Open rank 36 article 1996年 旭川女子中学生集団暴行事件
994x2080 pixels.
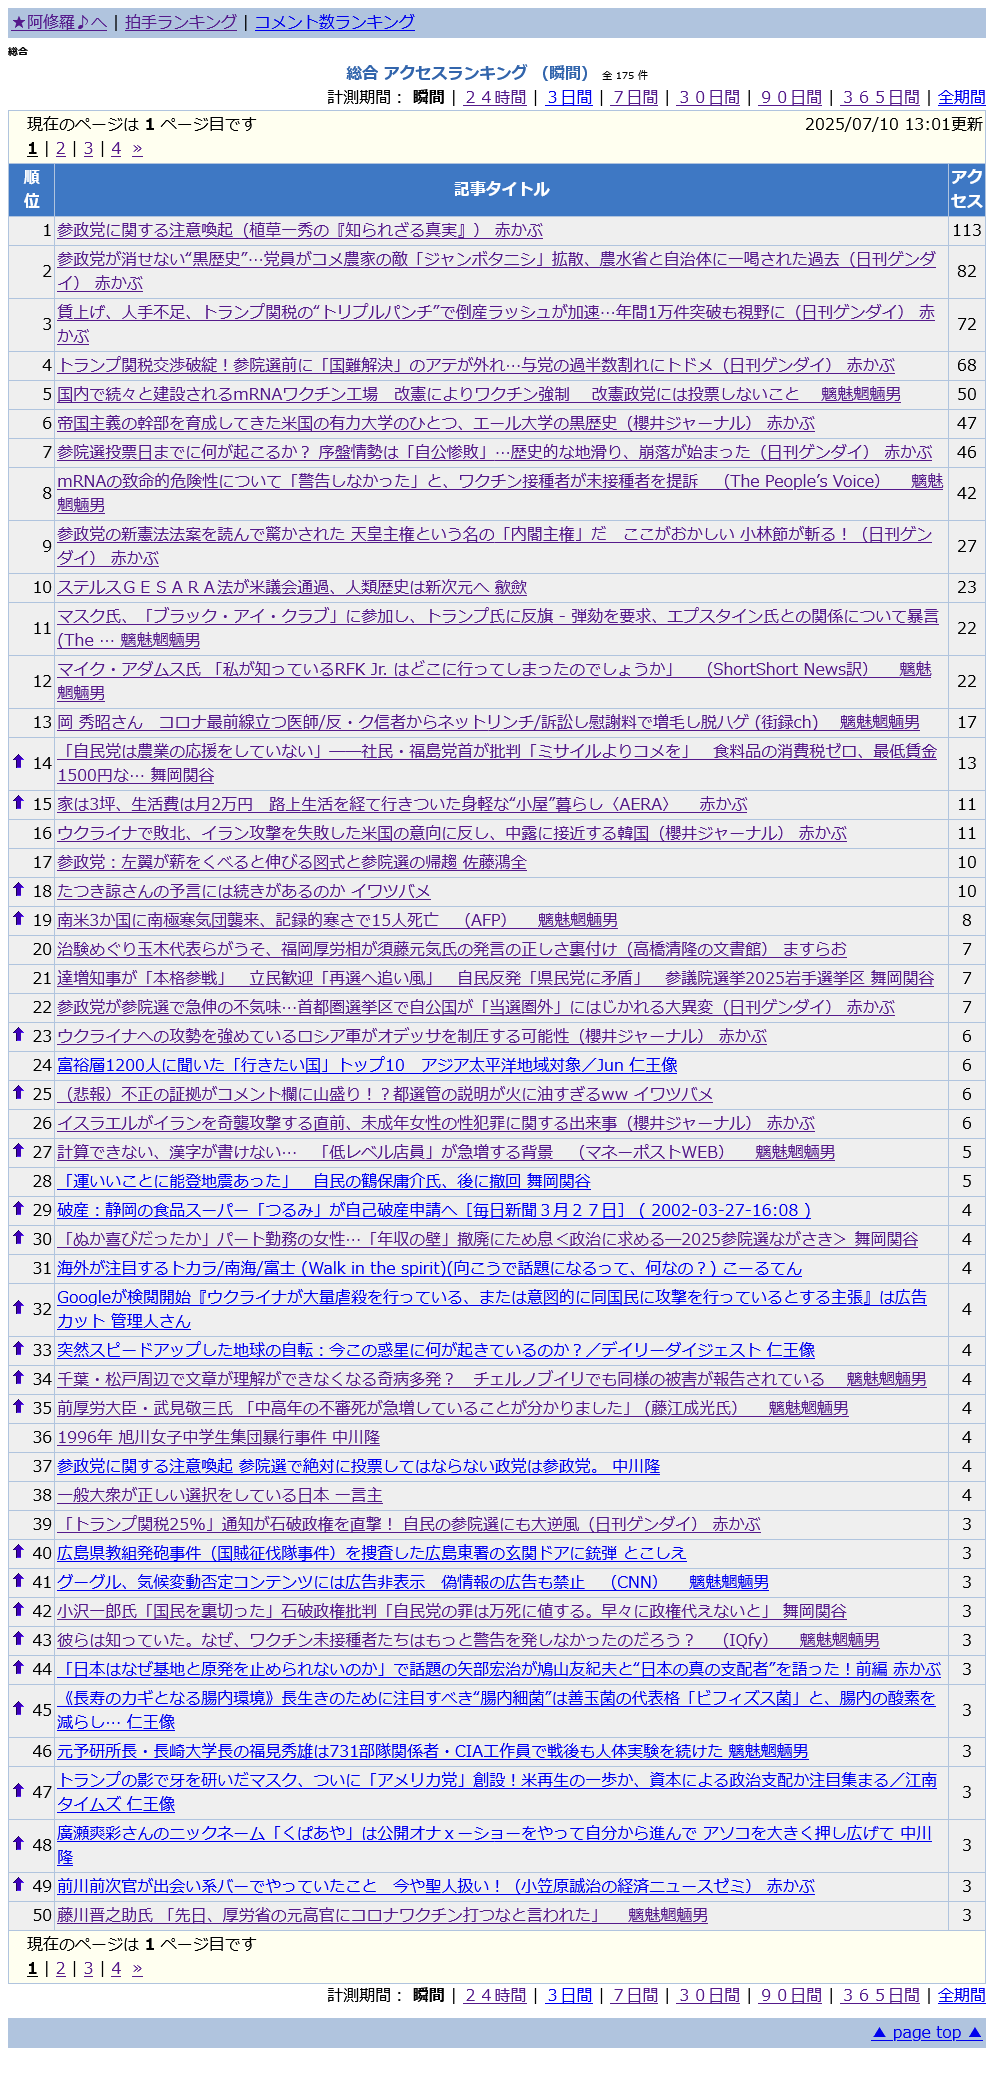coord(218,1437)
